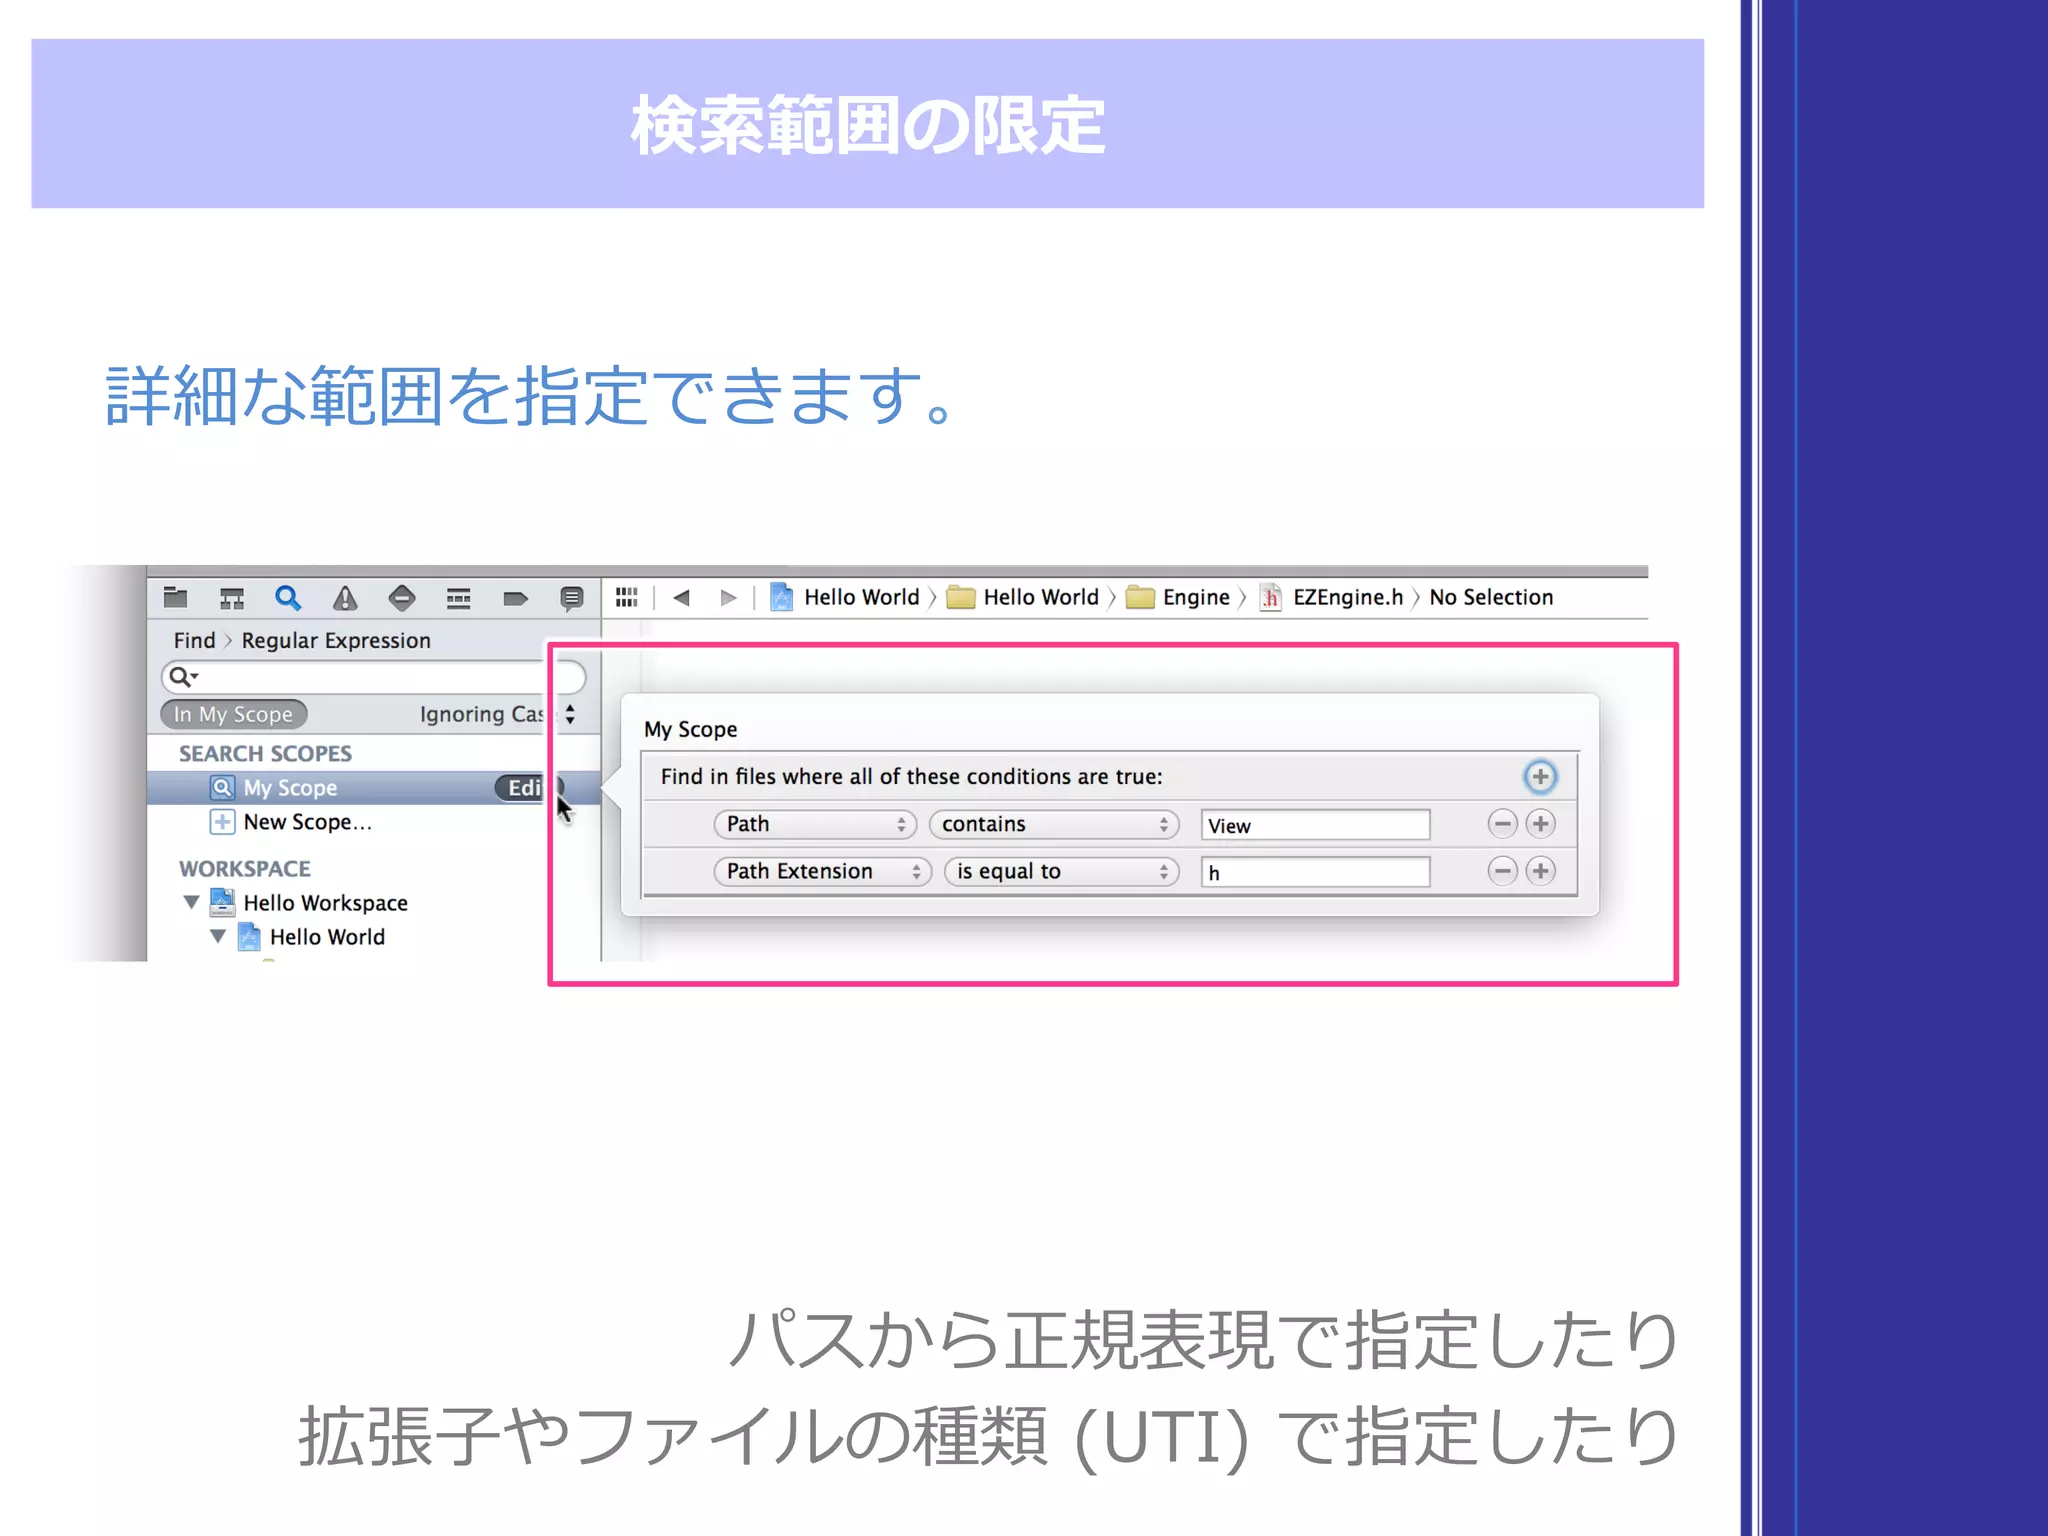Select Hello World project in navigator

(x=327, y=937)
